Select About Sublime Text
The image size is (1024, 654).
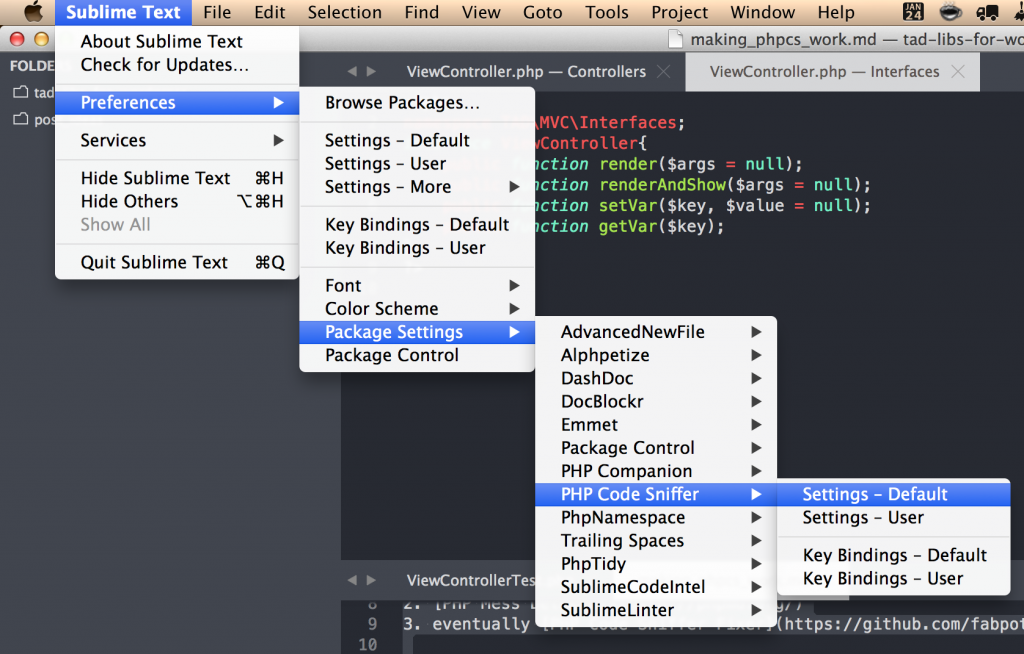pos(177,42)
